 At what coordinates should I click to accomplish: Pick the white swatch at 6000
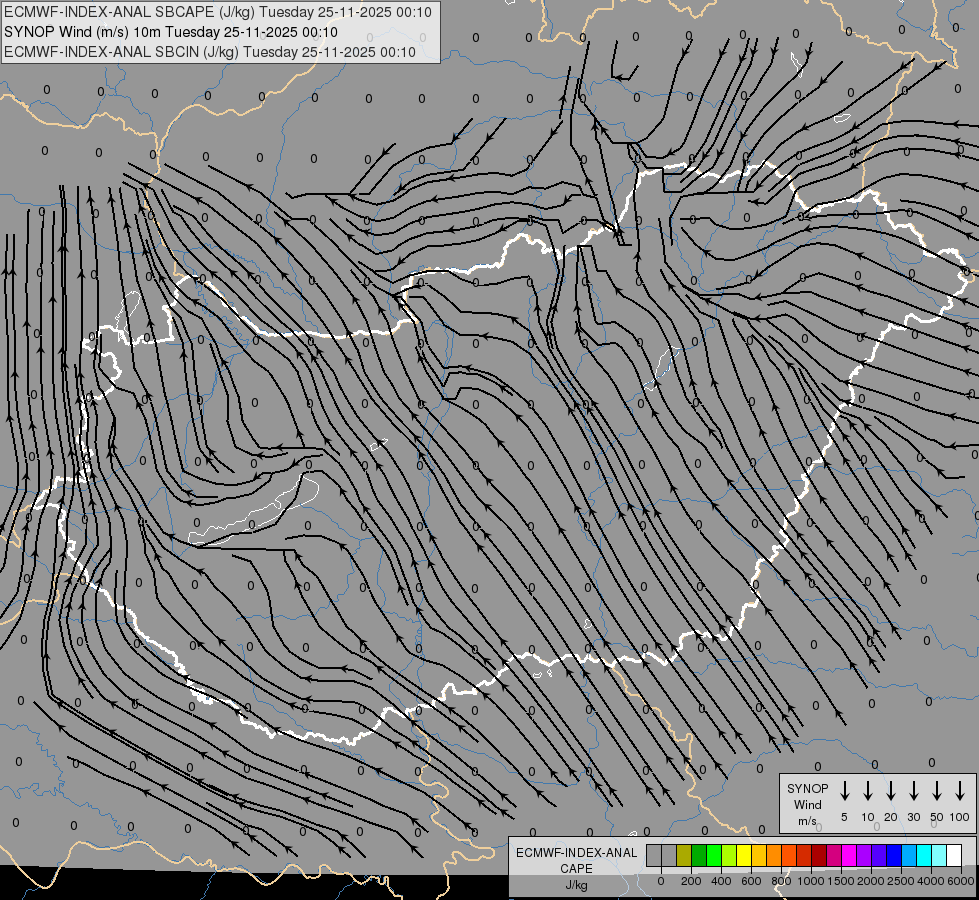click(955, 855)
